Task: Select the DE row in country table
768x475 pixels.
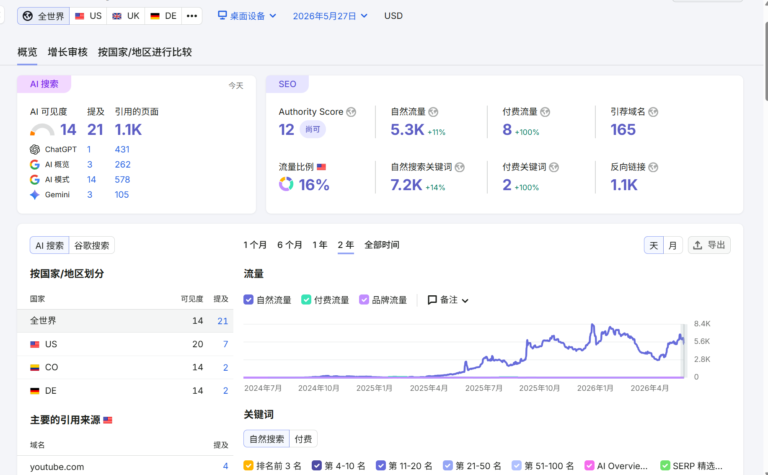Action: pyautogui.click(x=125, y=391)
